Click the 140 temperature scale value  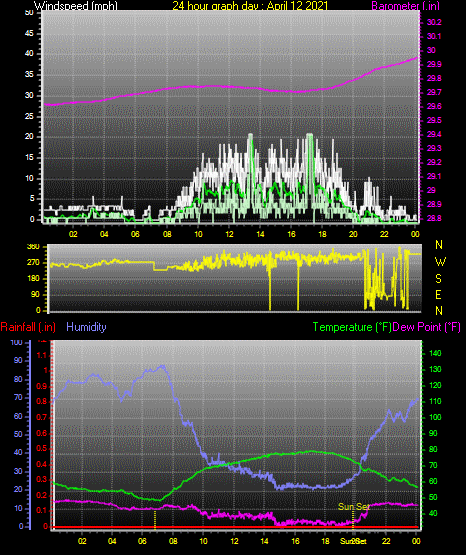pos(435,353)
